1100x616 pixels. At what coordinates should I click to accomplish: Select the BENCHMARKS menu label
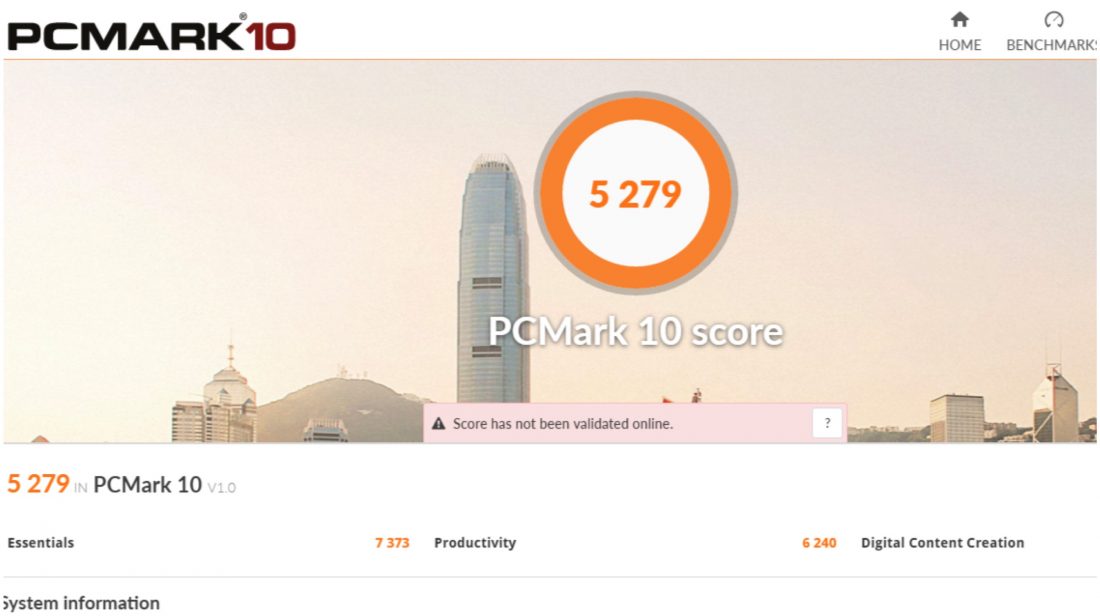point(1052,45)
